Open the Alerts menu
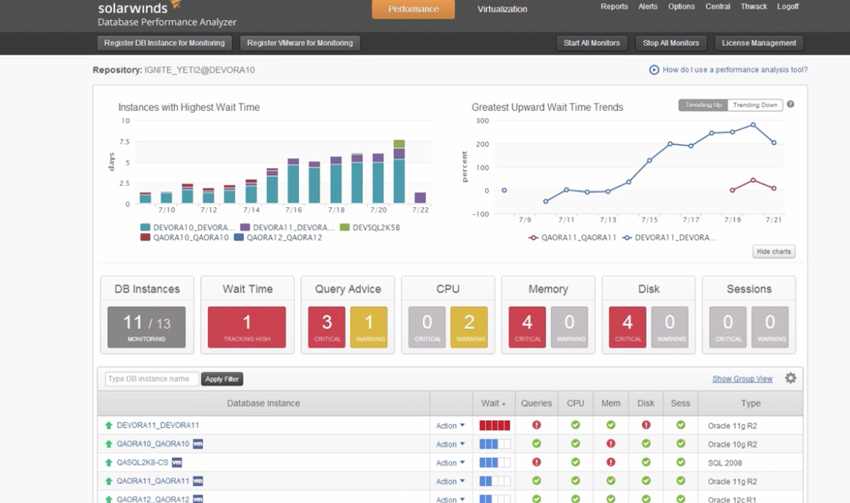This screenshot has height=503, width=850. pos(648,7)
